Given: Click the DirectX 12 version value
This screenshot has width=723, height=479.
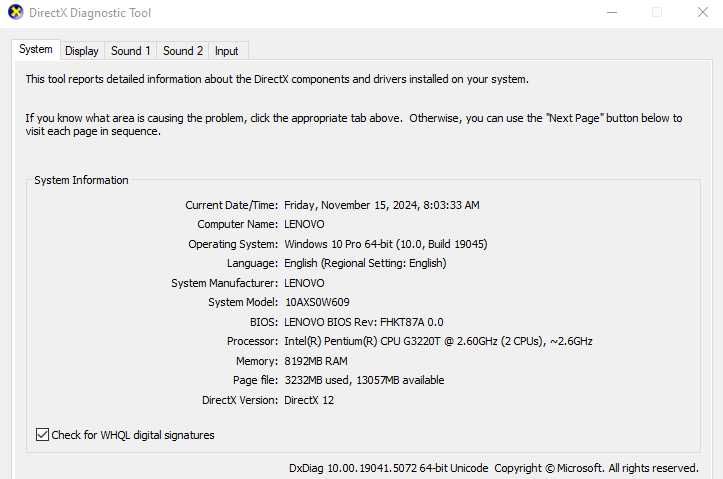Looking at the screenshot, I should [x=309, y=400].
